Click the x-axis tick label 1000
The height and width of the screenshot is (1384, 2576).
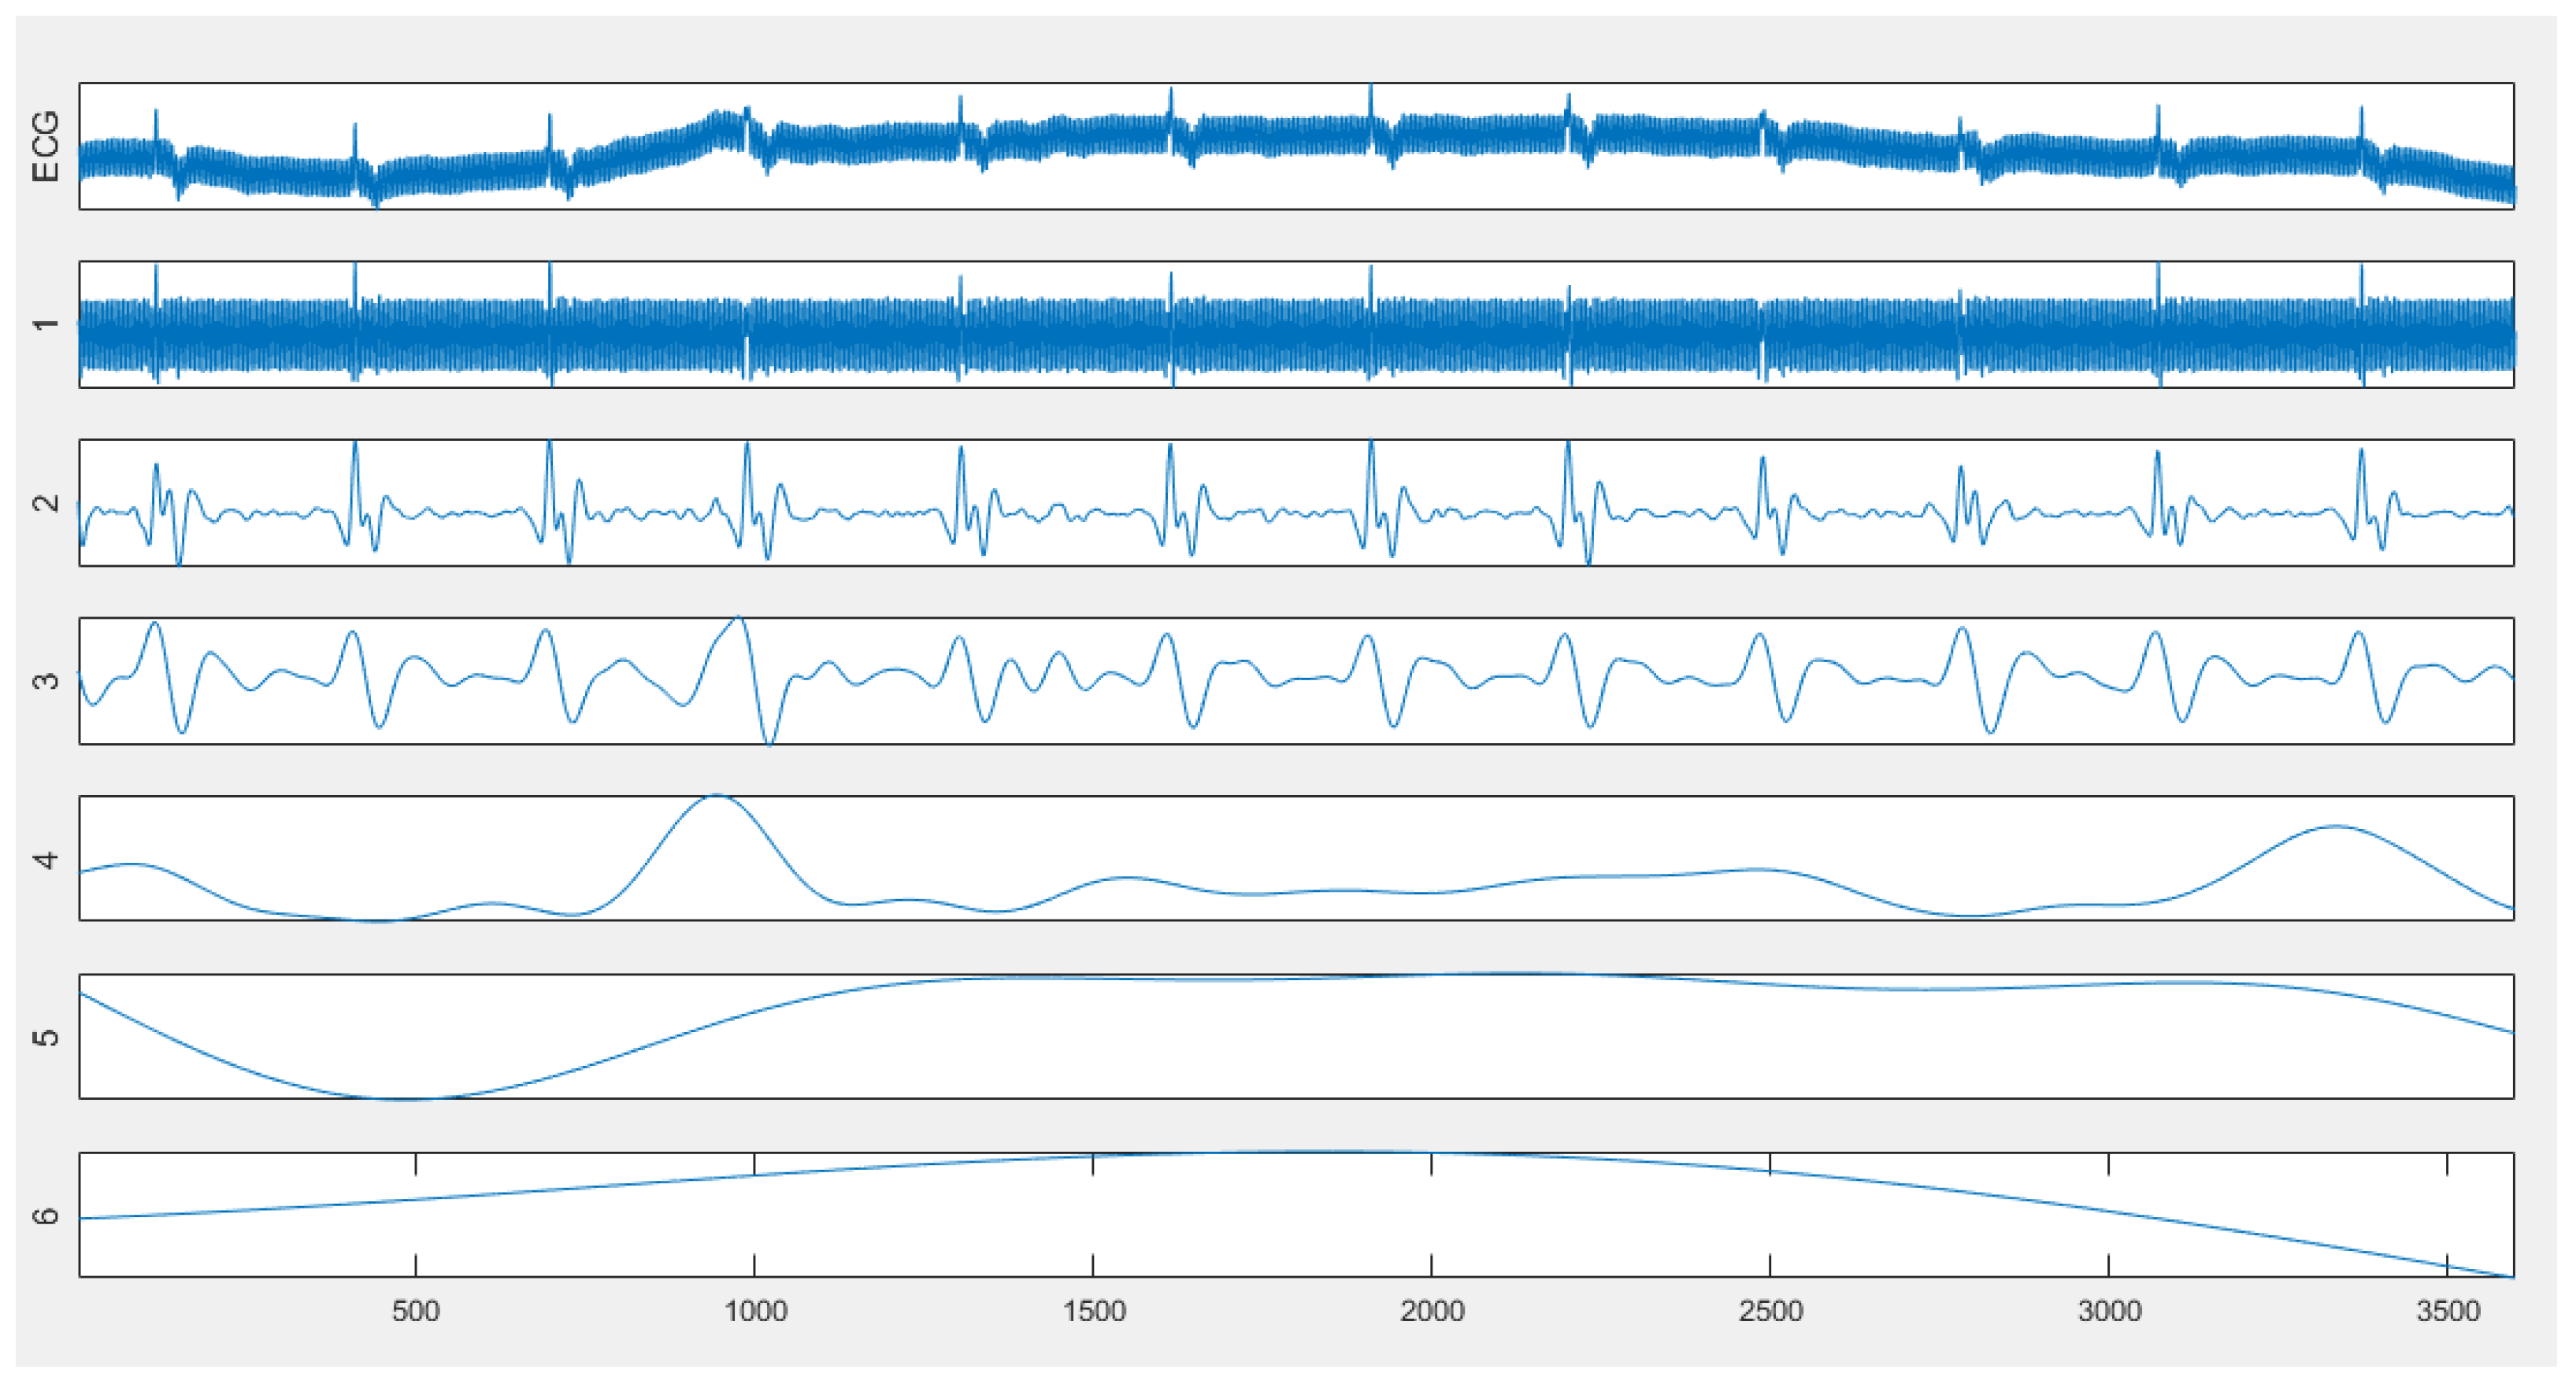pyautogui.click(x=755, y=1311)
